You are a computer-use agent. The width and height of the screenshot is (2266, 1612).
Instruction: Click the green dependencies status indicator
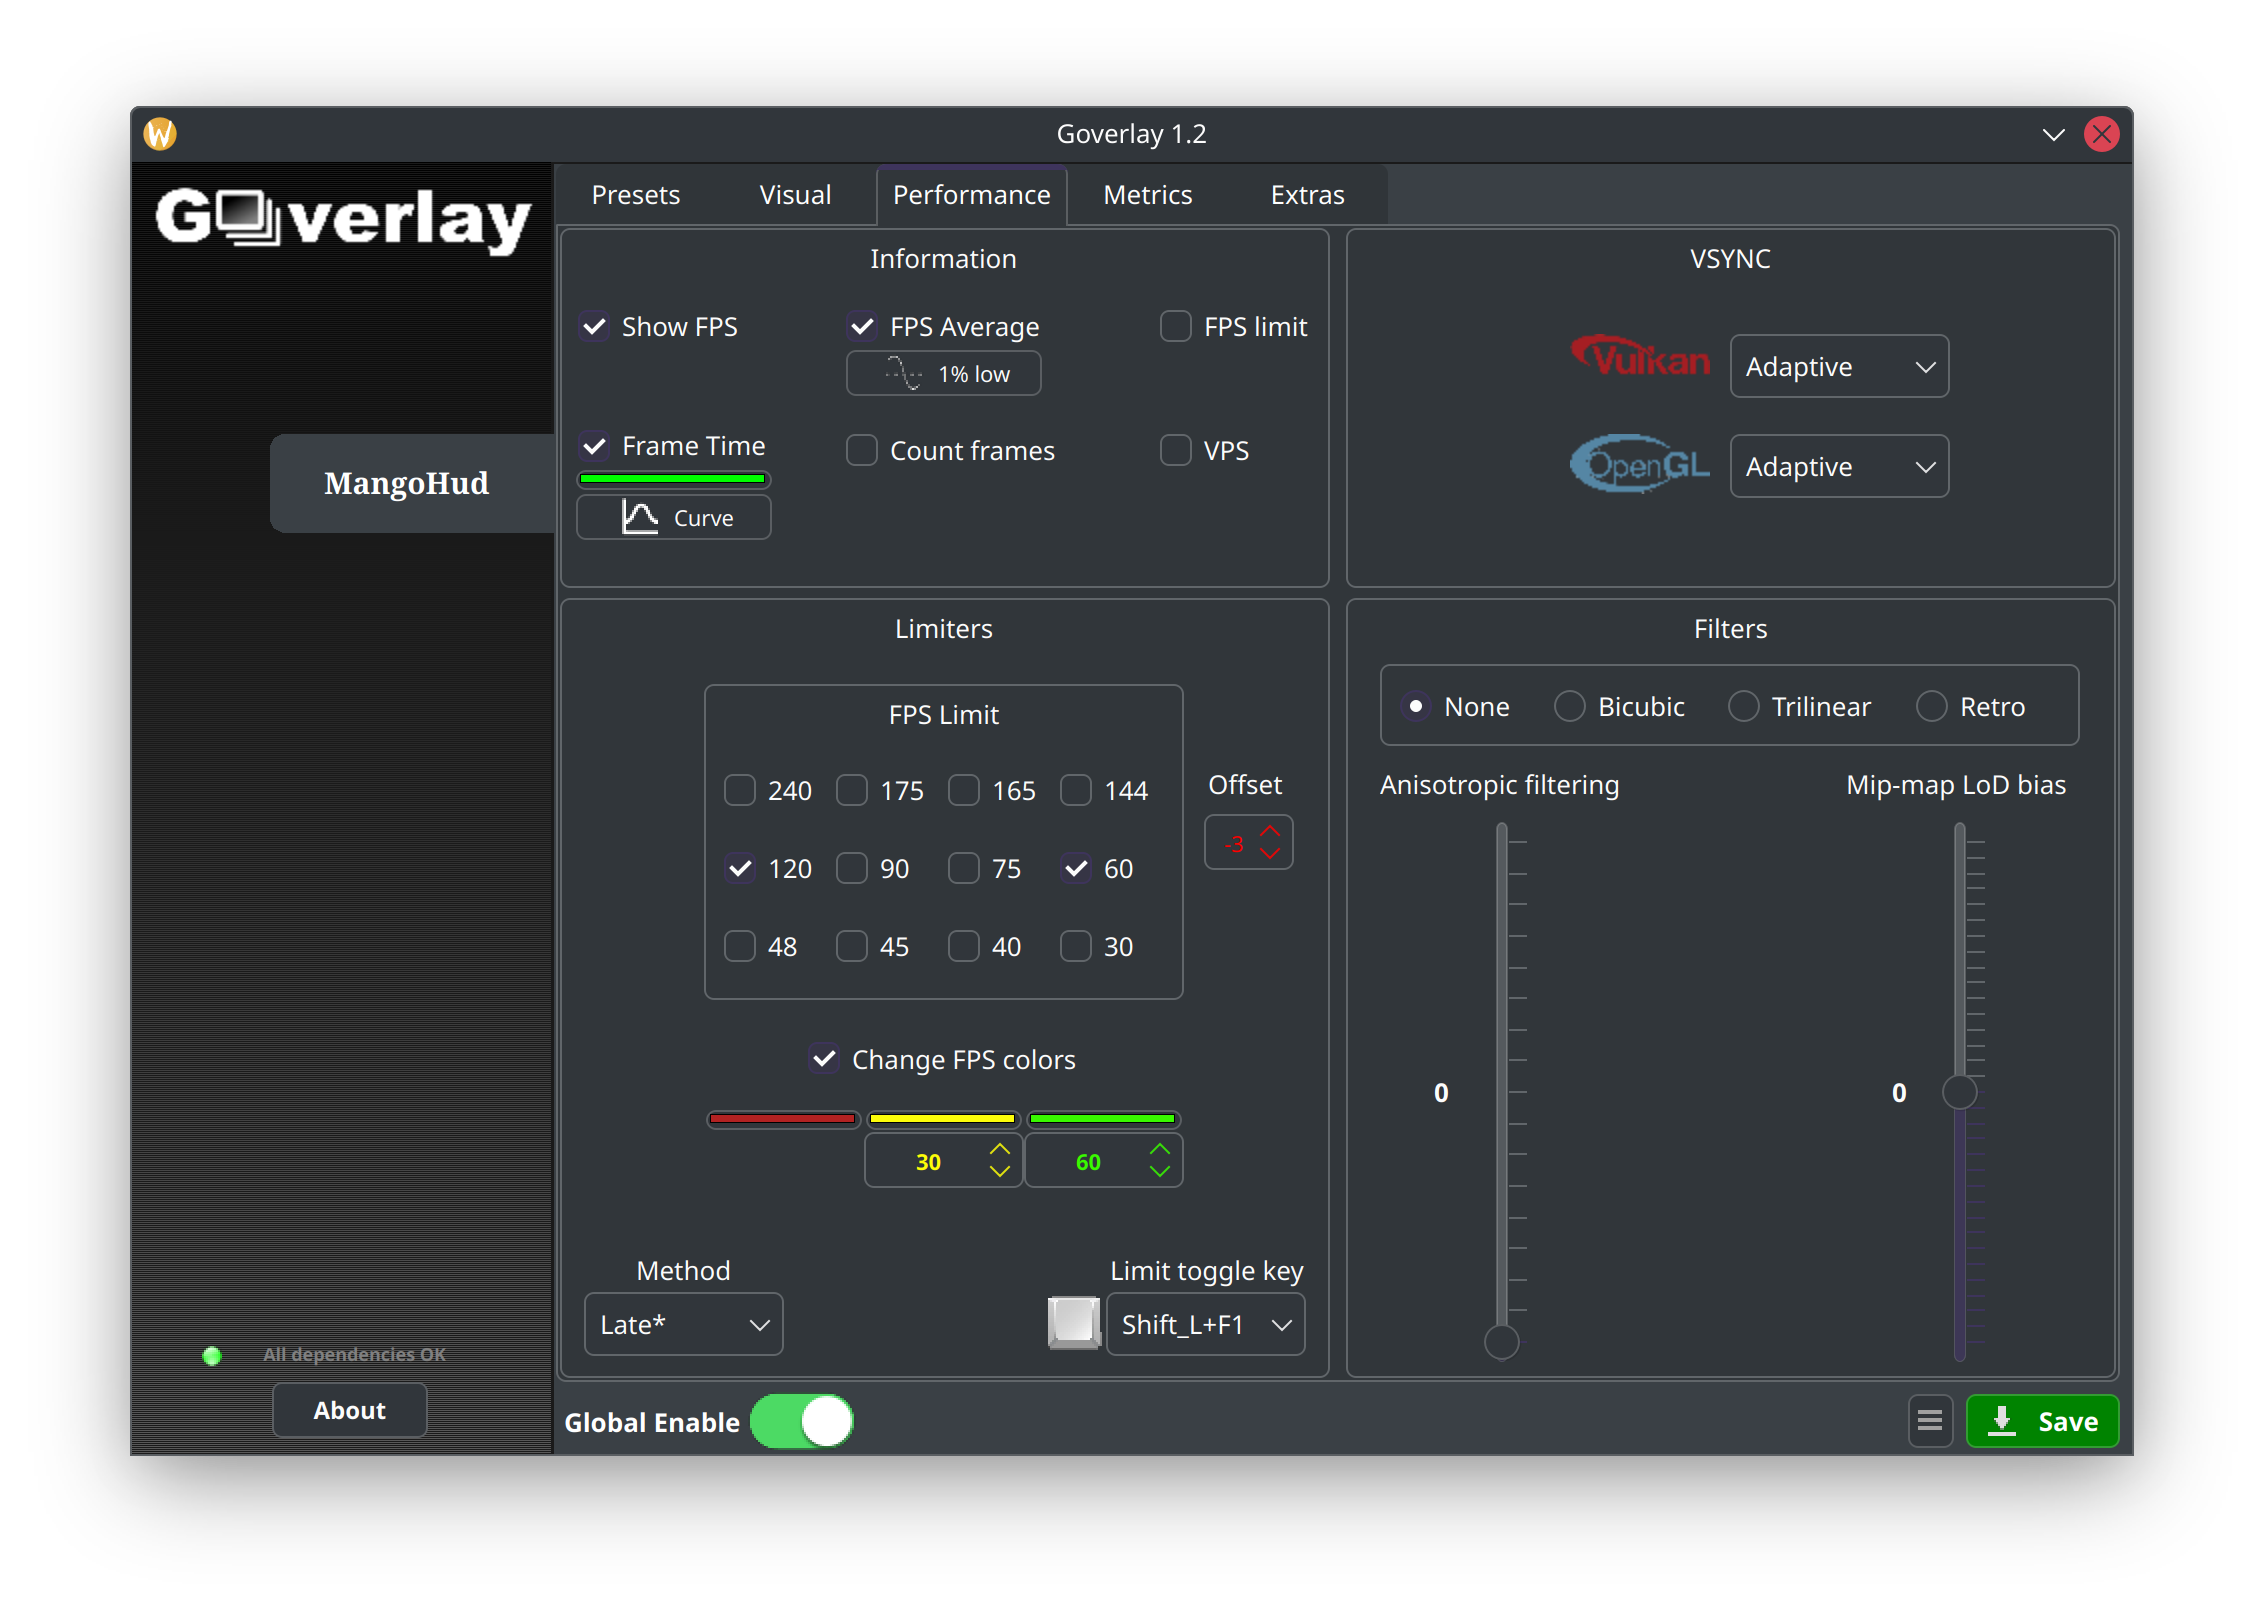211,1355
